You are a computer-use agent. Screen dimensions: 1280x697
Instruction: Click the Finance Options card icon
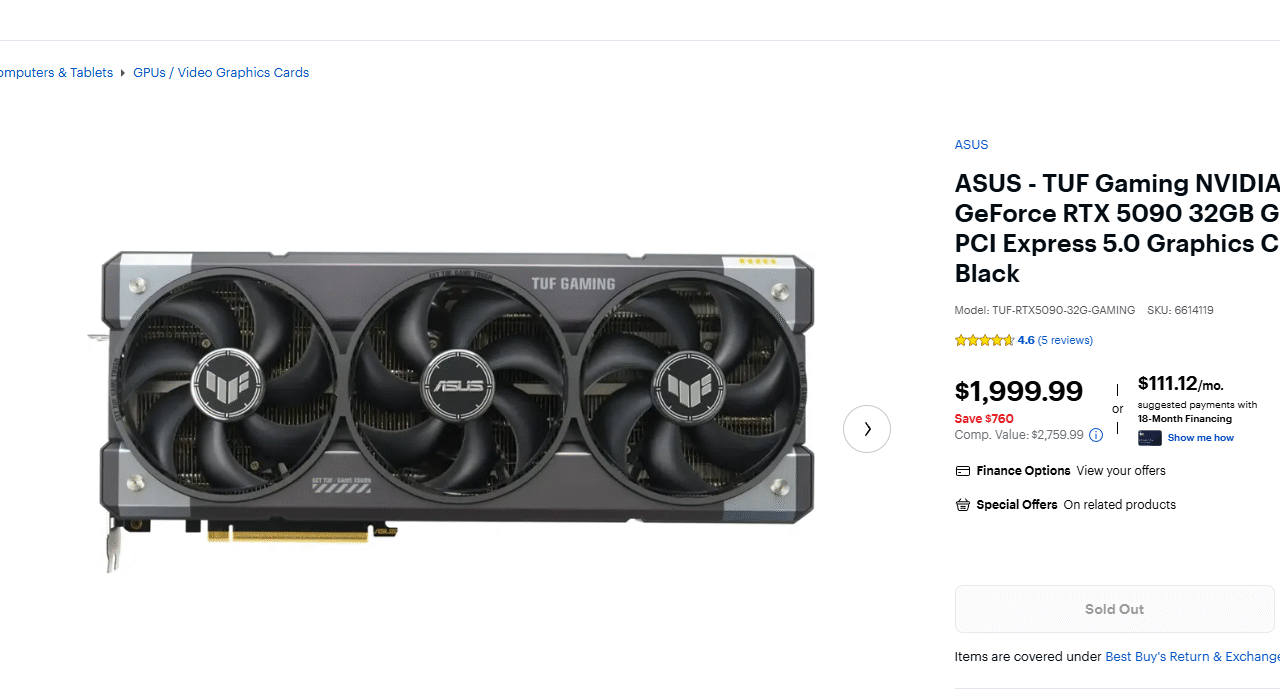click(963, 471)
